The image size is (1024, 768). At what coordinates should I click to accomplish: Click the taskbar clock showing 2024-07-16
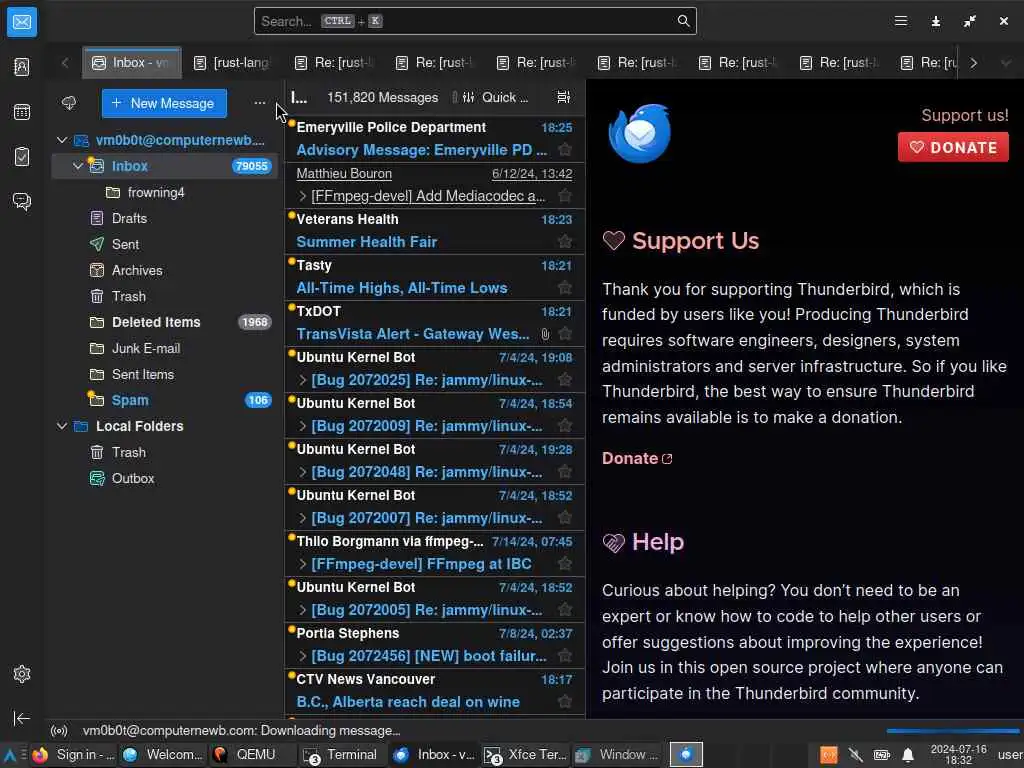[x=959, y=755]
